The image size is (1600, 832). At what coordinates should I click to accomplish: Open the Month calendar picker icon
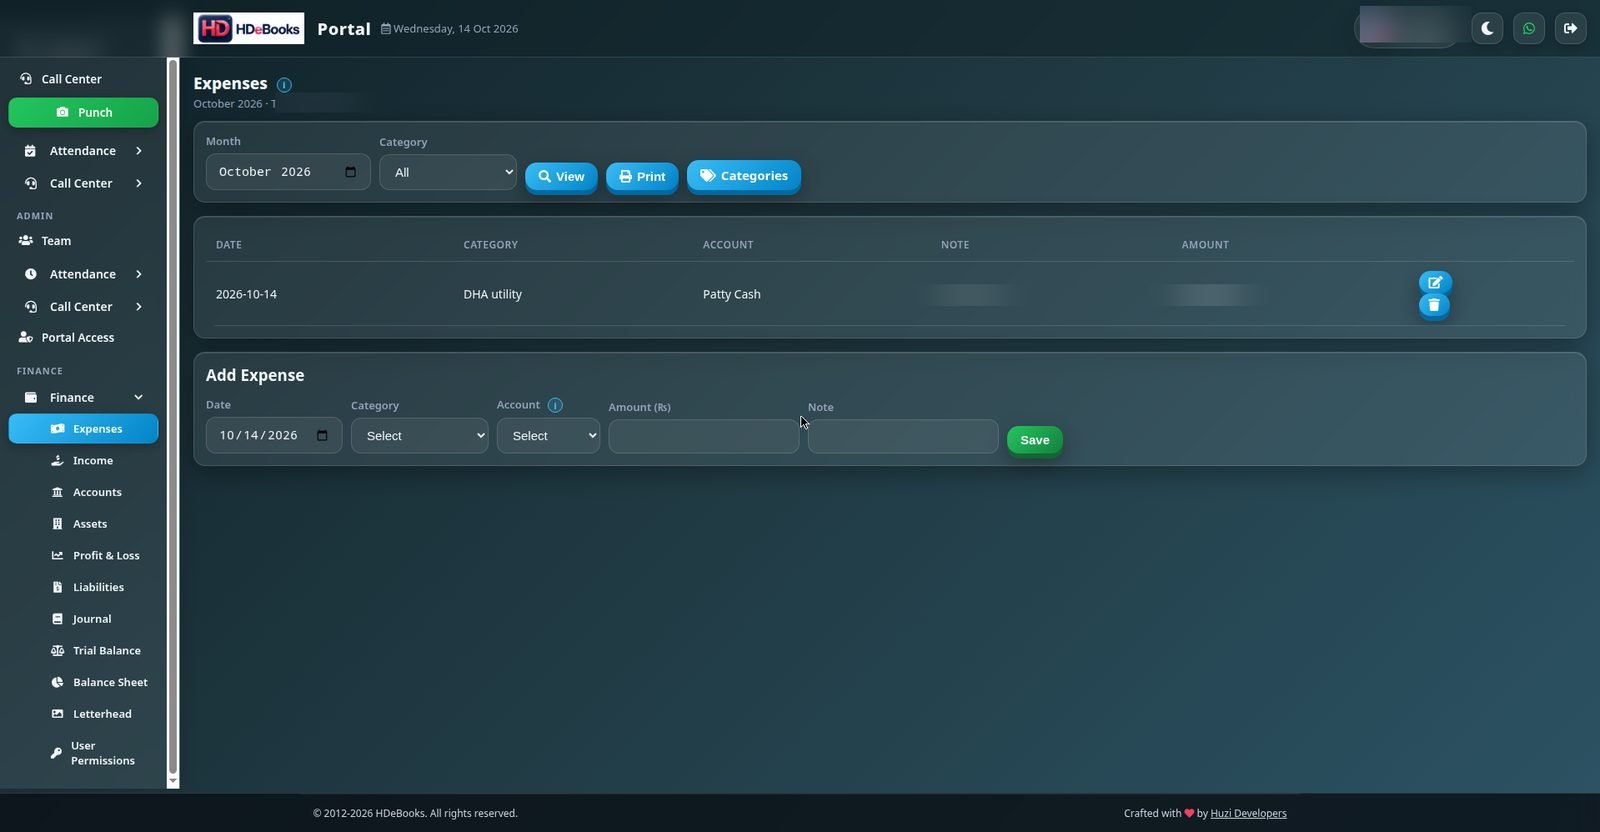click(350, 172)
